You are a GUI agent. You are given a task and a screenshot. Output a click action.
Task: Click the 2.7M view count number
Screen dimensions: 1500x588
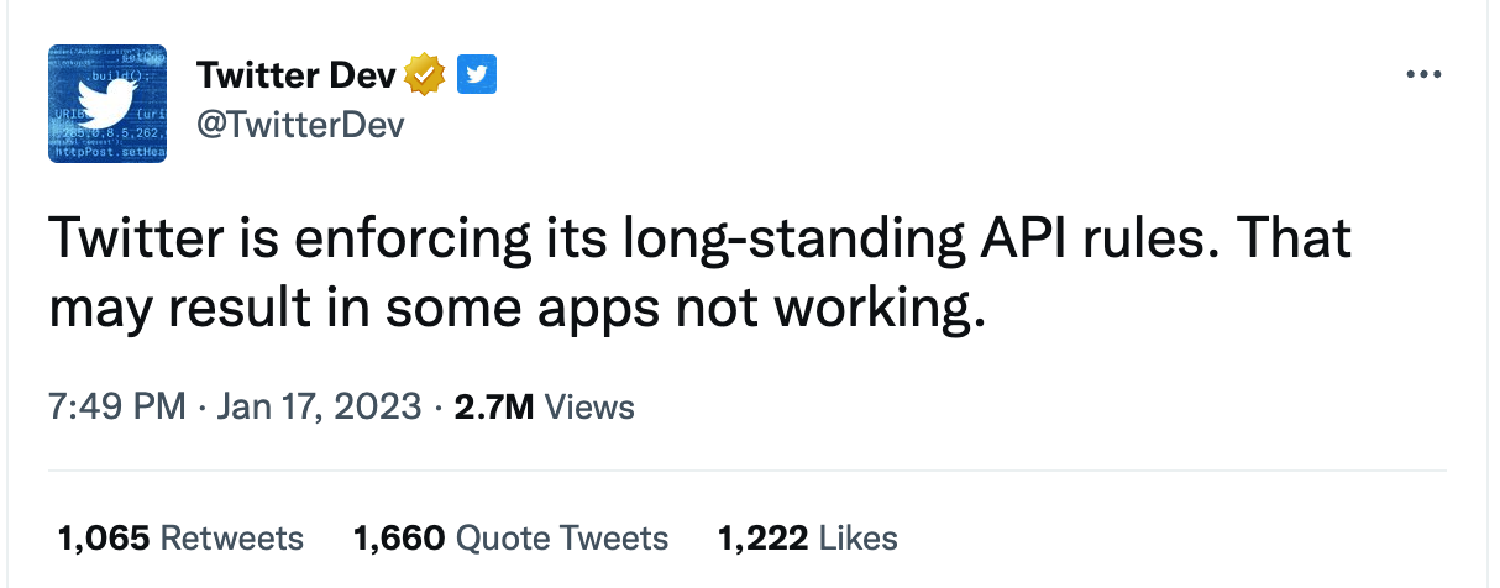click(494, 408)
